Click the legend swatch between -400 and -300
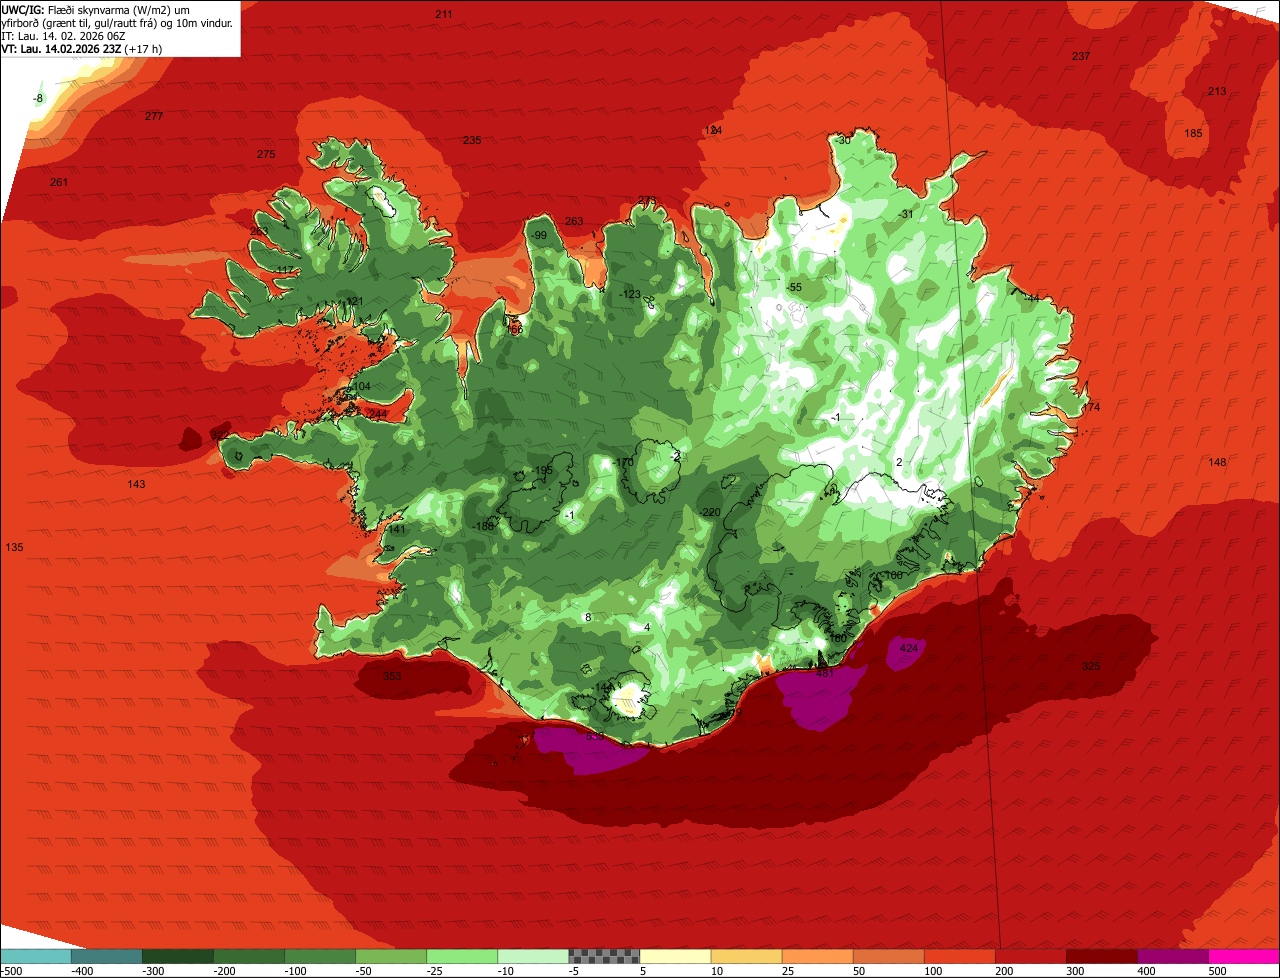The height and width of the screenshot is (978, 1280). [106, 956]
